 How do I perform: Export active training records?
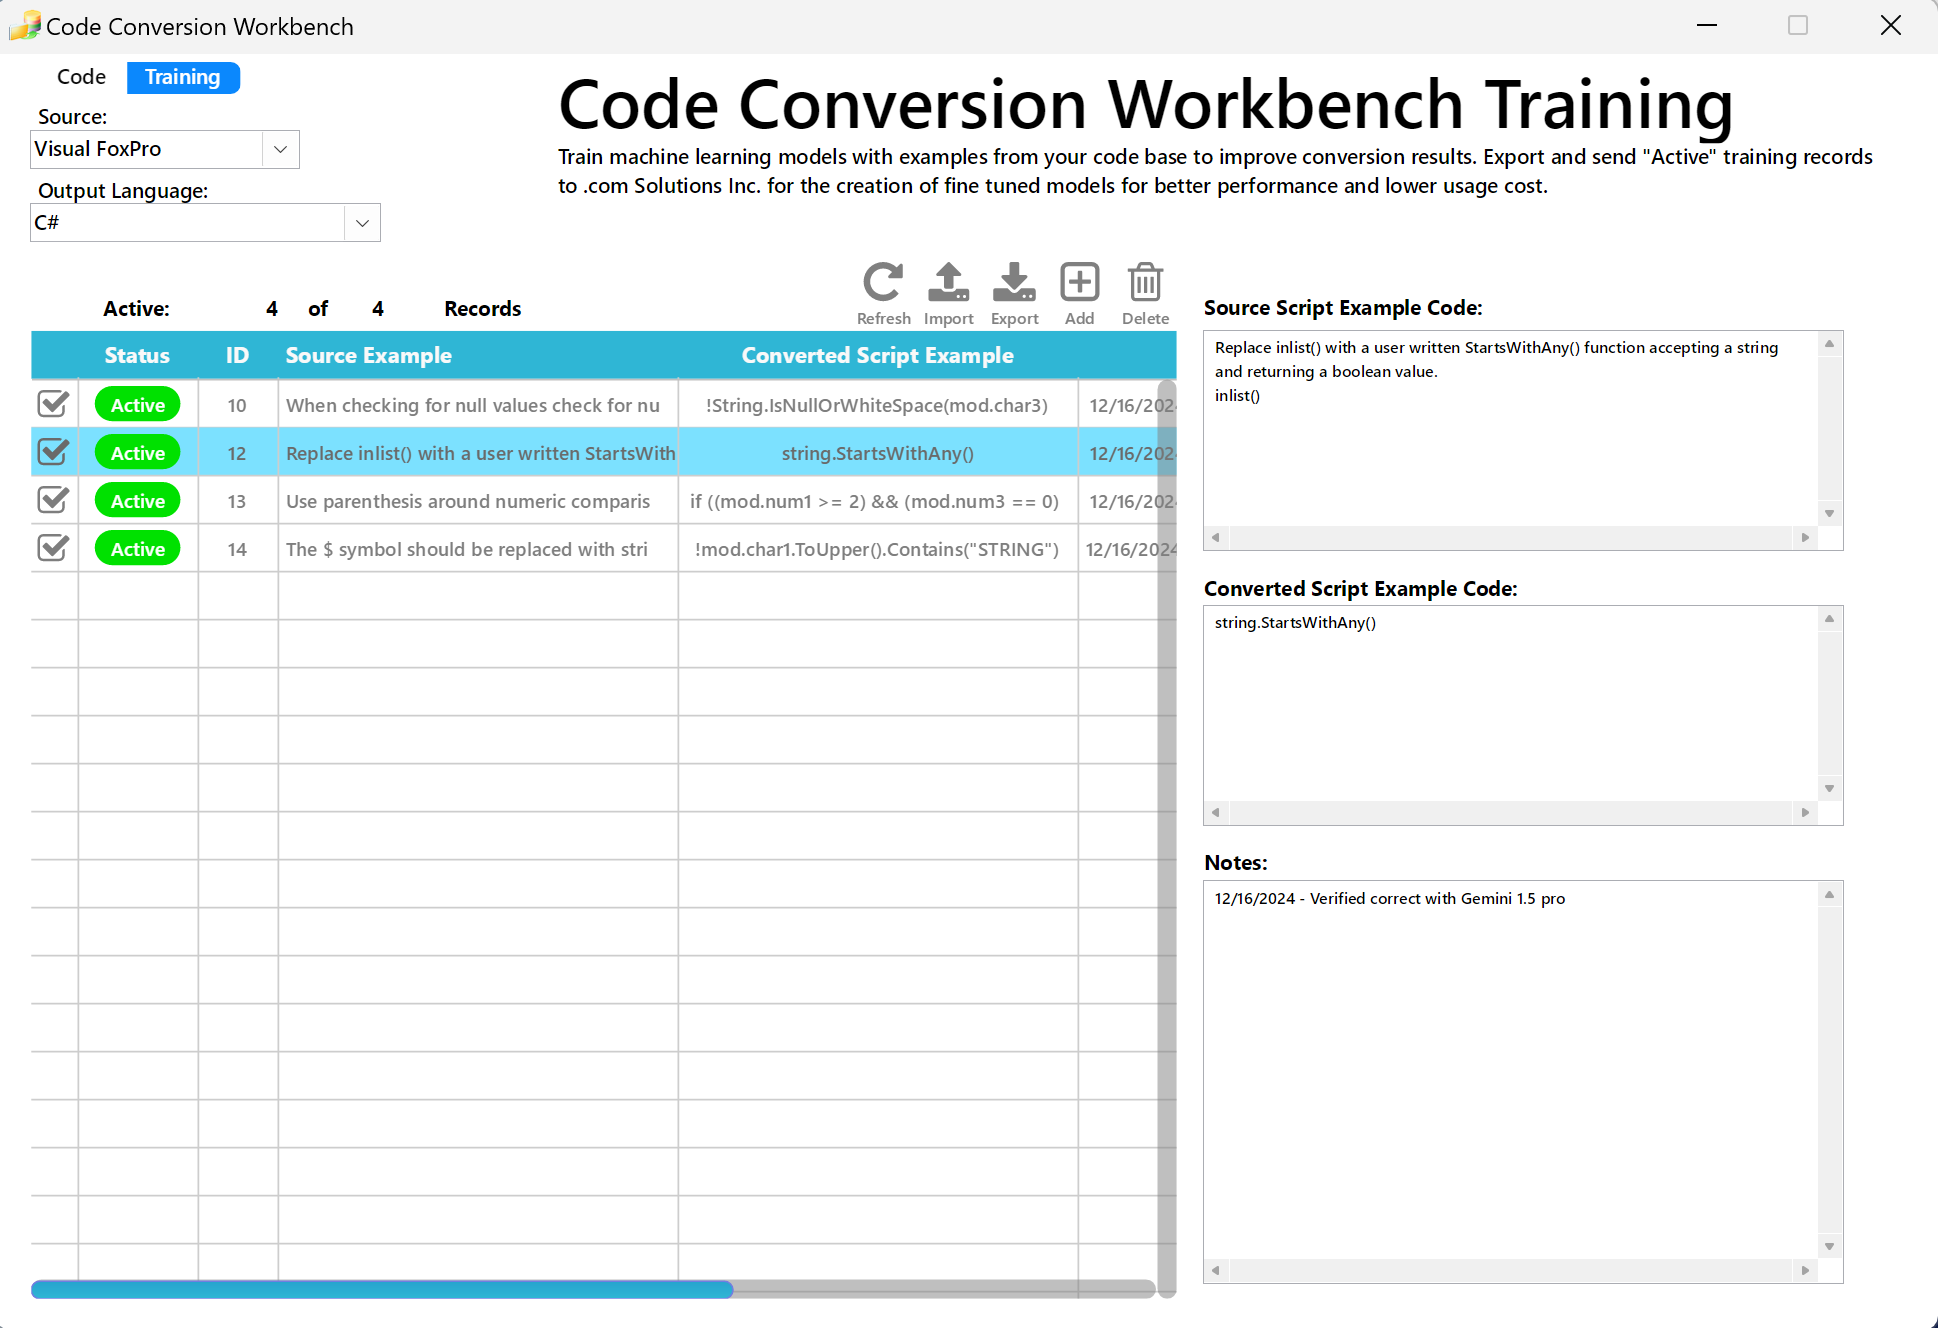tap(1014, 285)
